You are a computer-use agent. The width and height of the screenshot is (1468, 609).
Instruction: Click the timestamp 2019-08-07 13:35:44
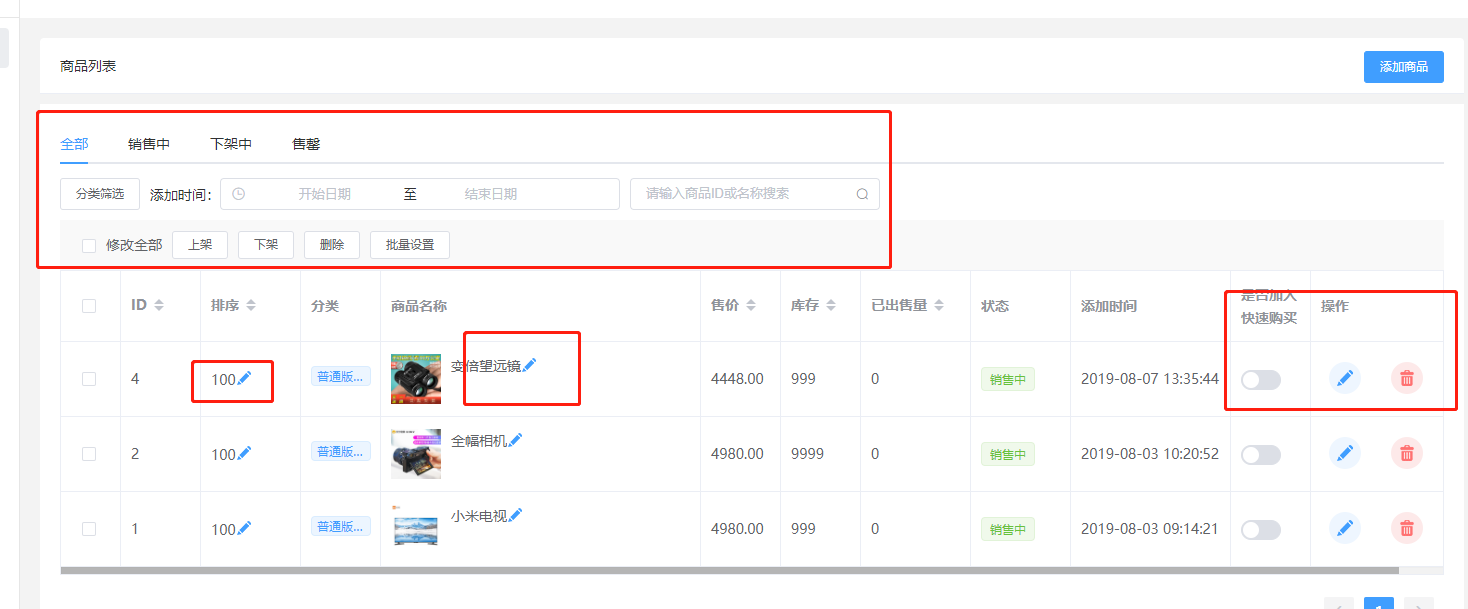pos(1150,379)
